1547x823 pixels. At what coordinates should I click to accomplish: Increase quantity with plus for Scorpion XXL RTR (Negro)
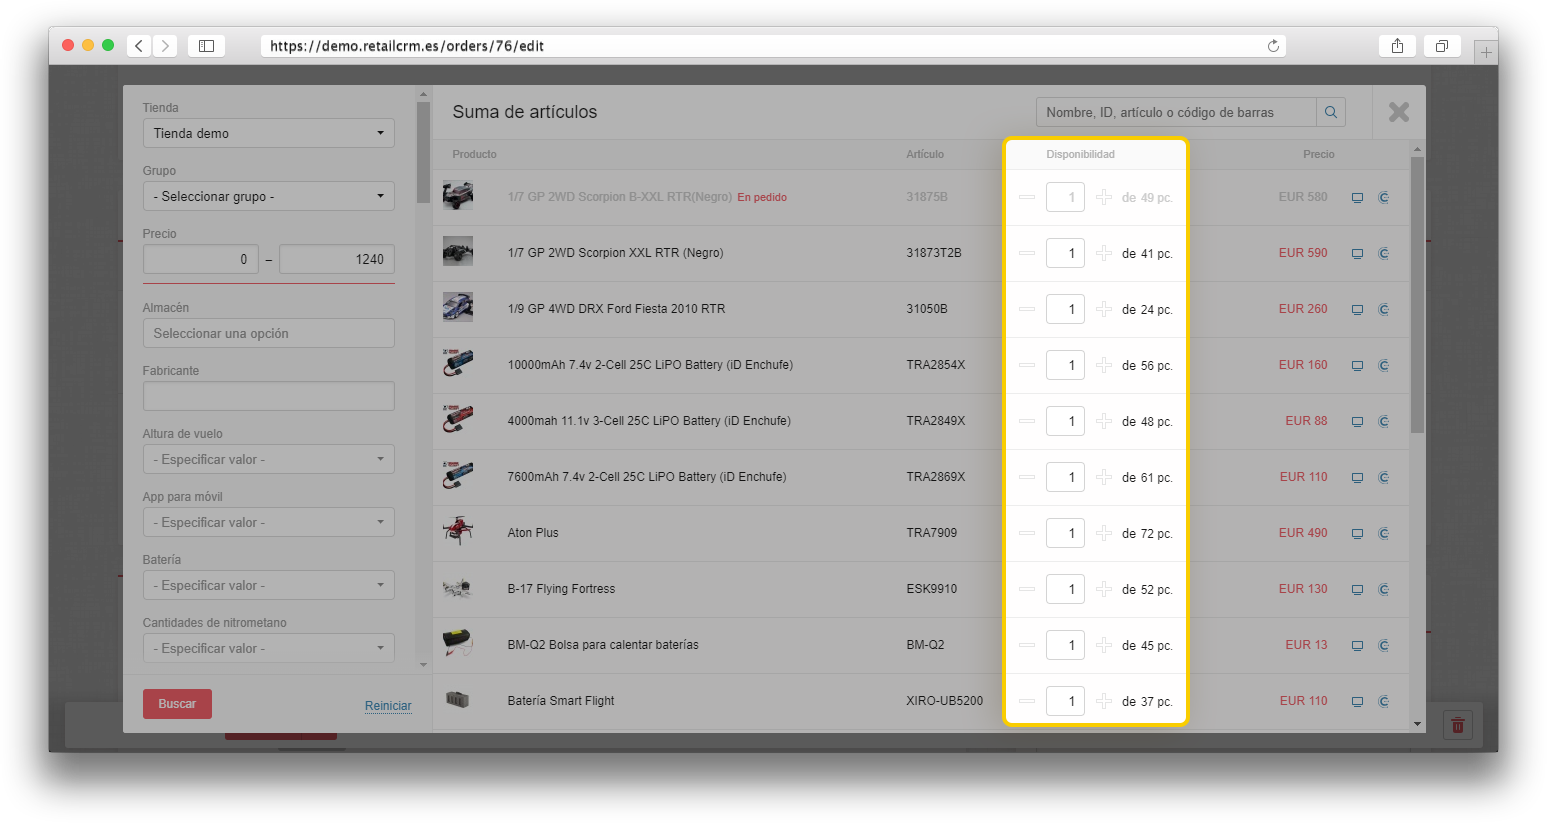coord(1104,253)
